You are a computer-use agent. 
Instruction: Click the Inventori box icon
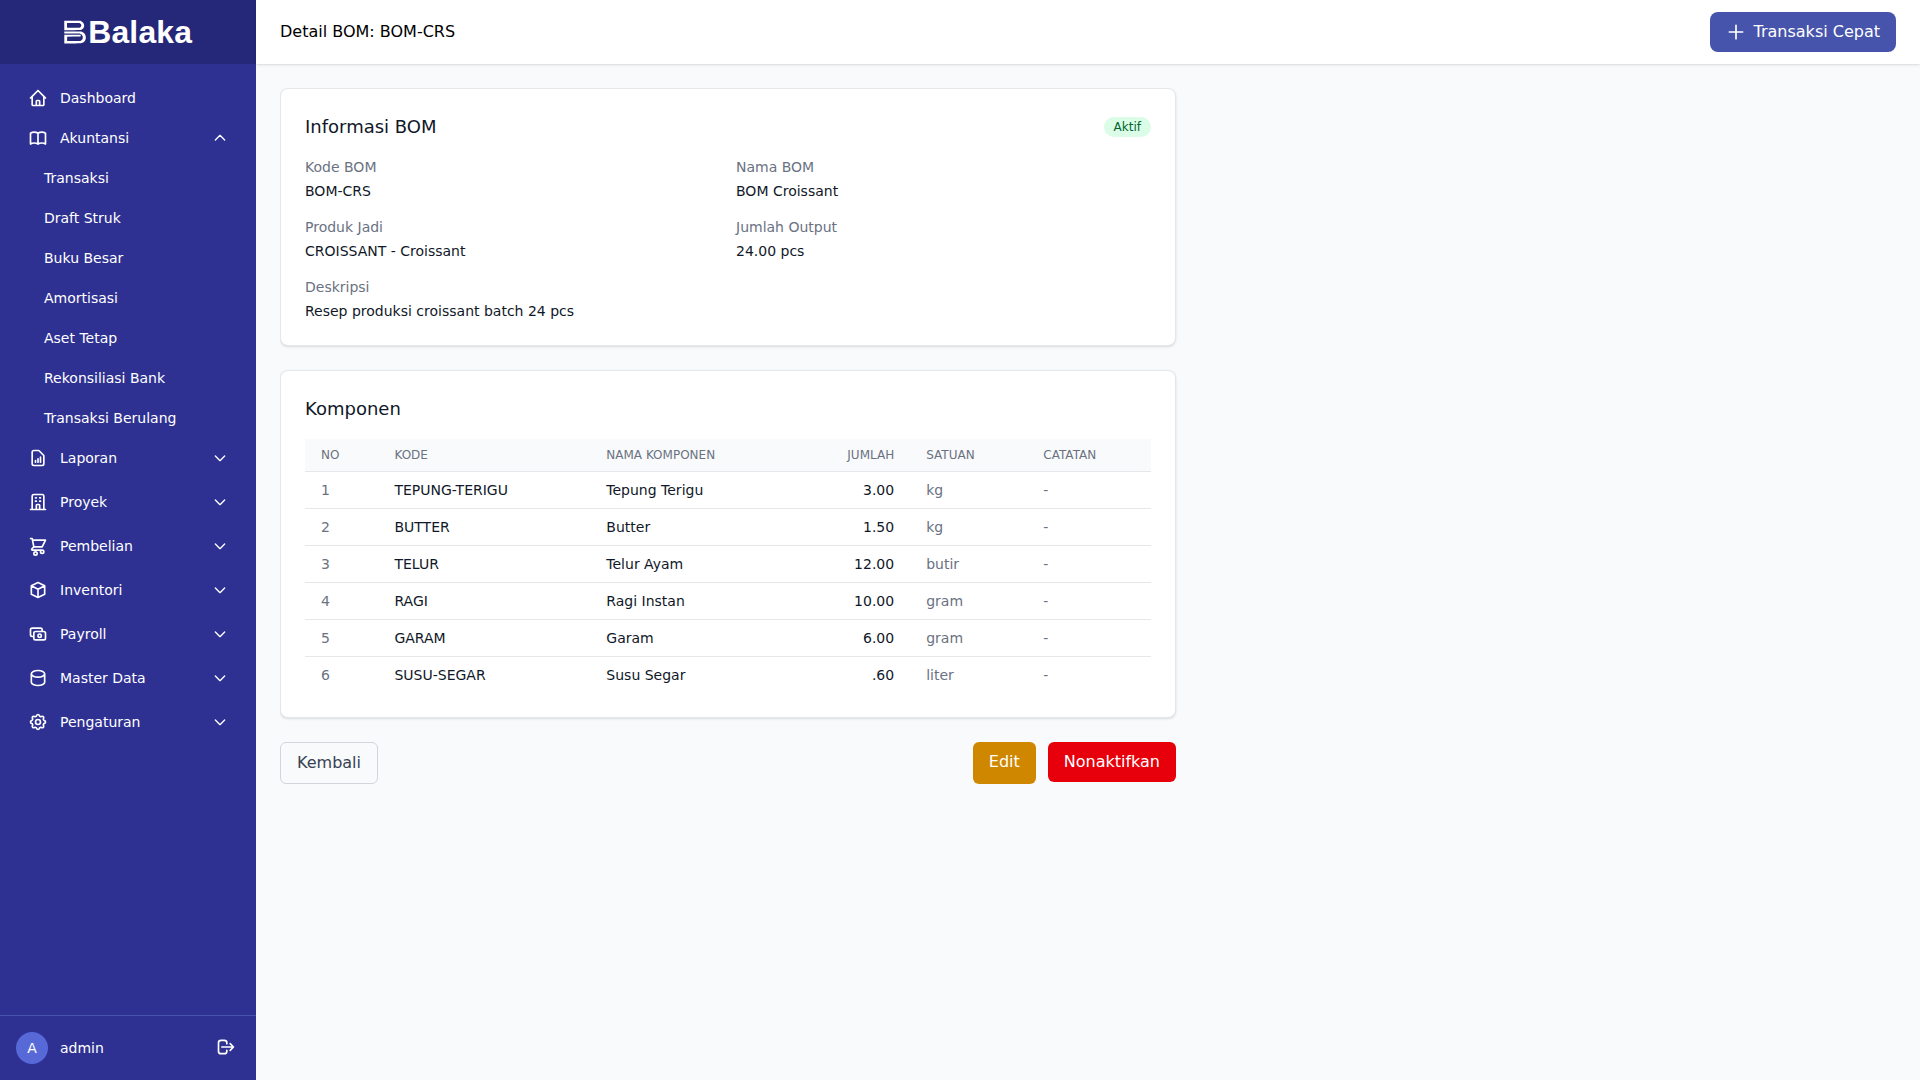pos(38,590)
